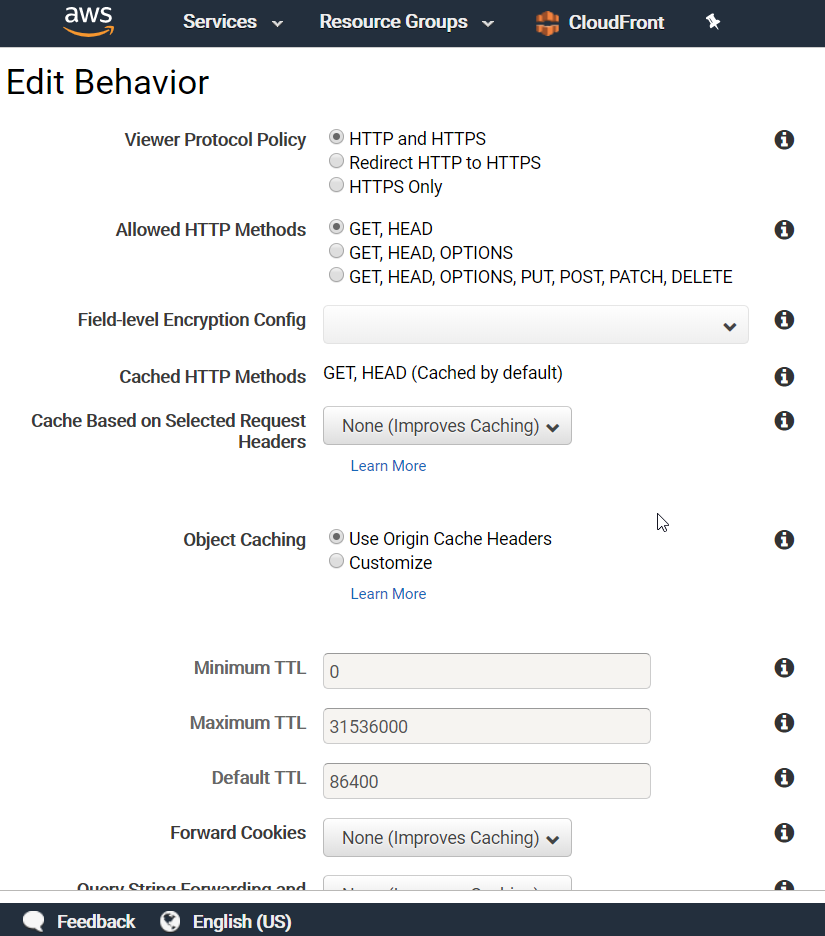Open info icon beside Object Caching
Screen dimensions: 825x936
[x=784, y=540]
